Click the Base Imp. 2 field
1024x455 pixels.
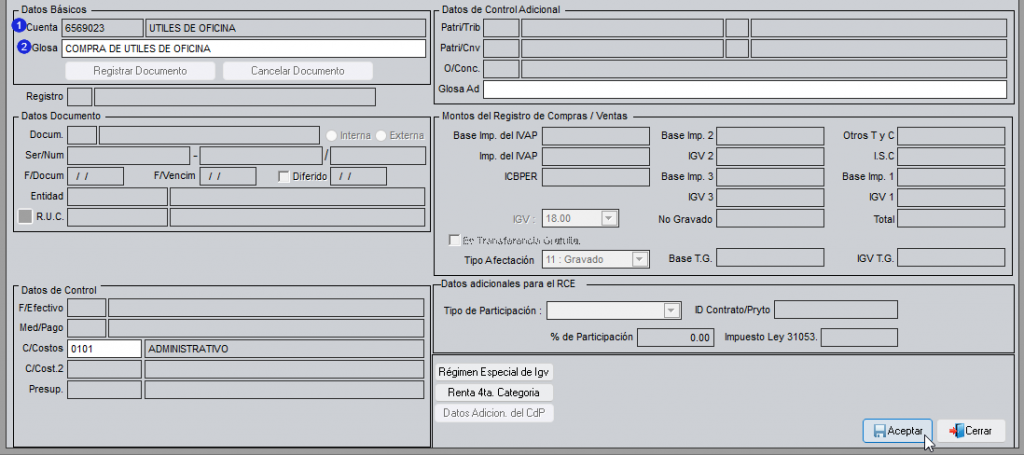point(771,136)
